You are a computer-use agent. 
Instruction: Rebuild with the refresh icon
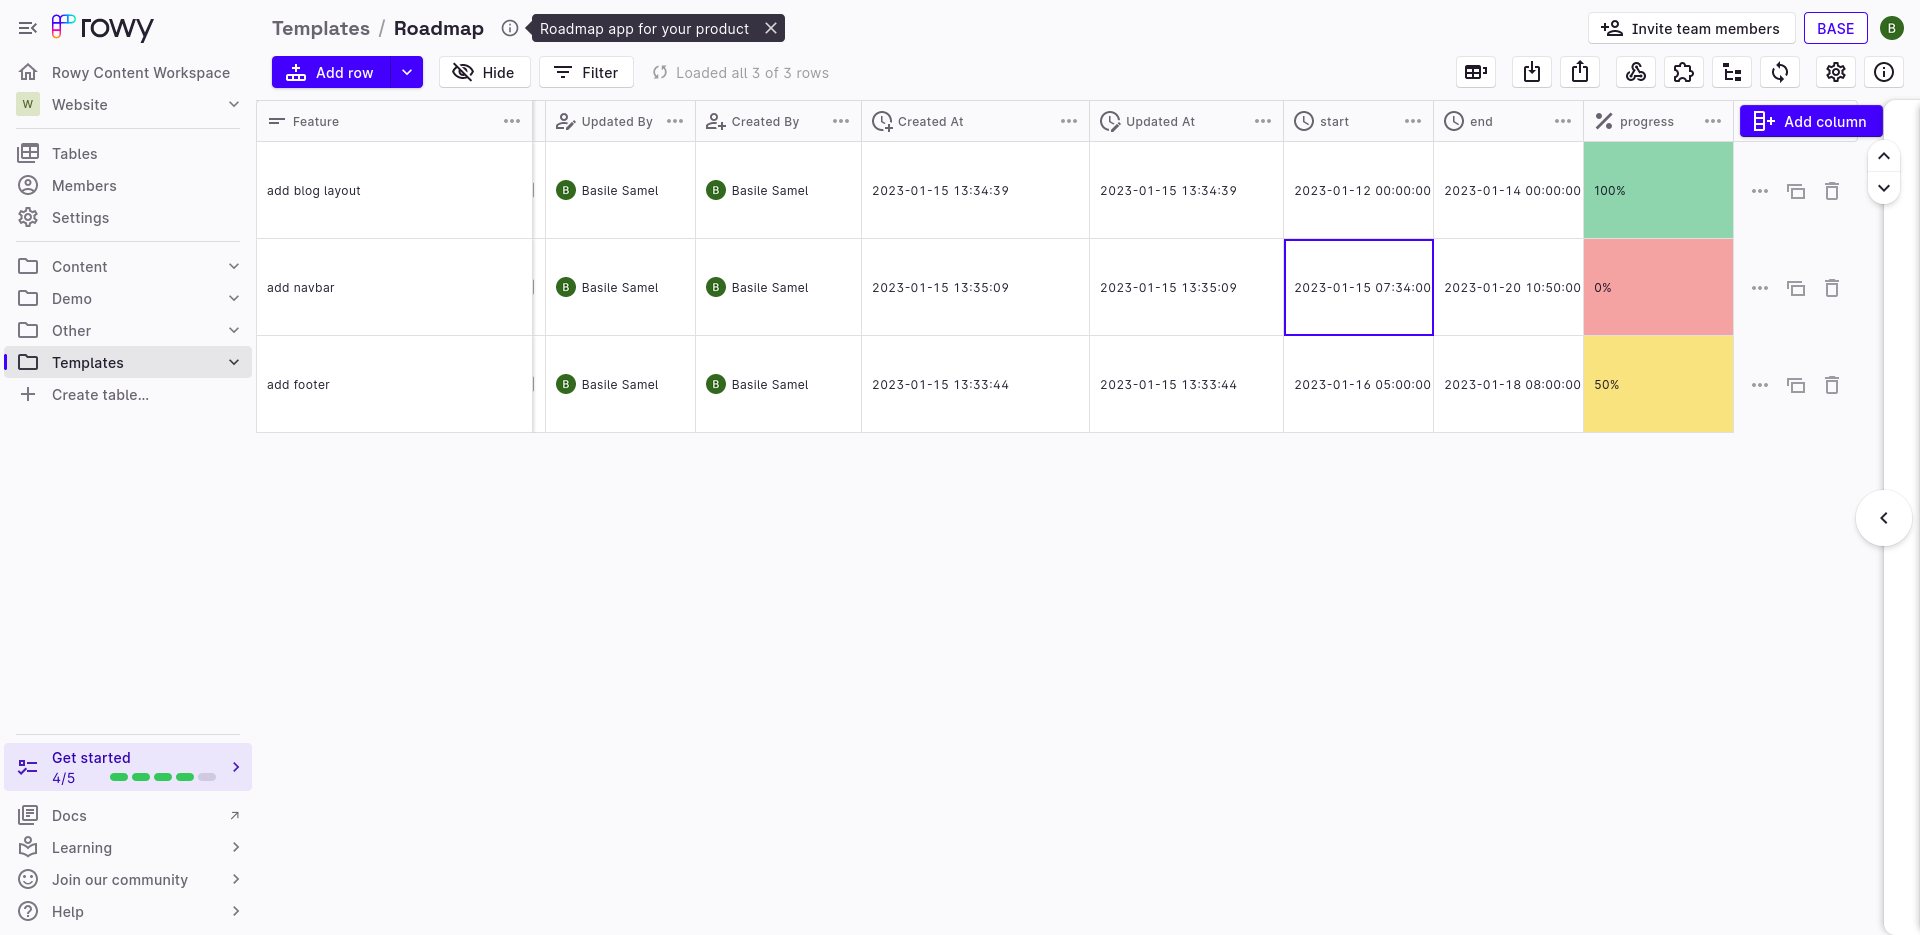coord(1780,72)
